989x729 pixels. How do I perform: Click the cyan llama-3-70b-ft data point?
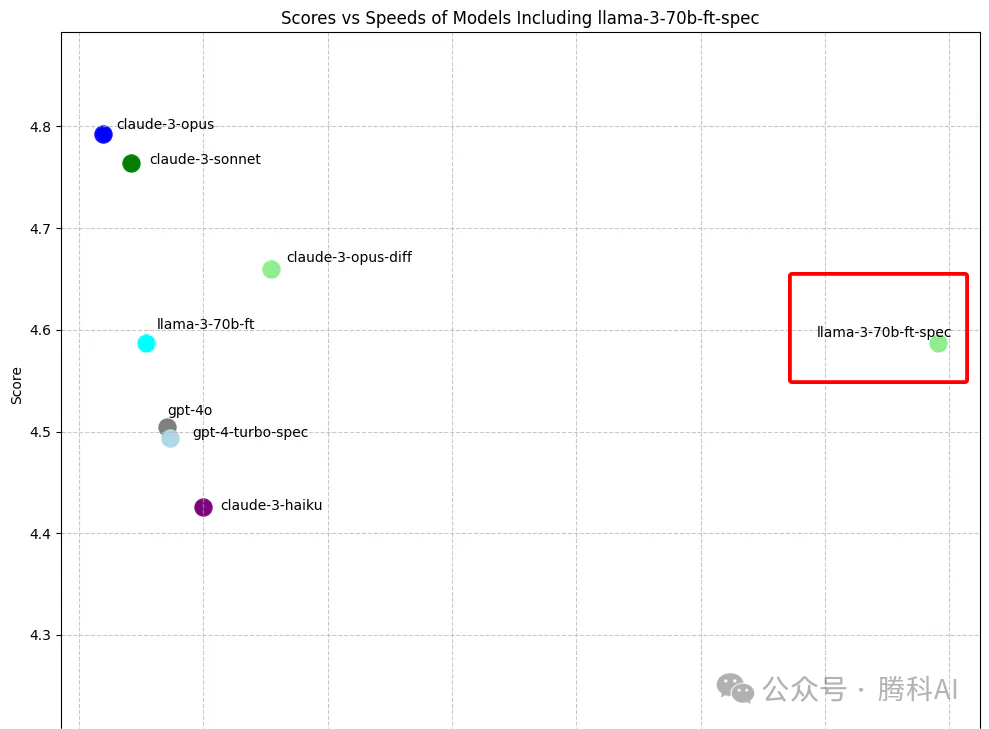[x=146, y=343]
